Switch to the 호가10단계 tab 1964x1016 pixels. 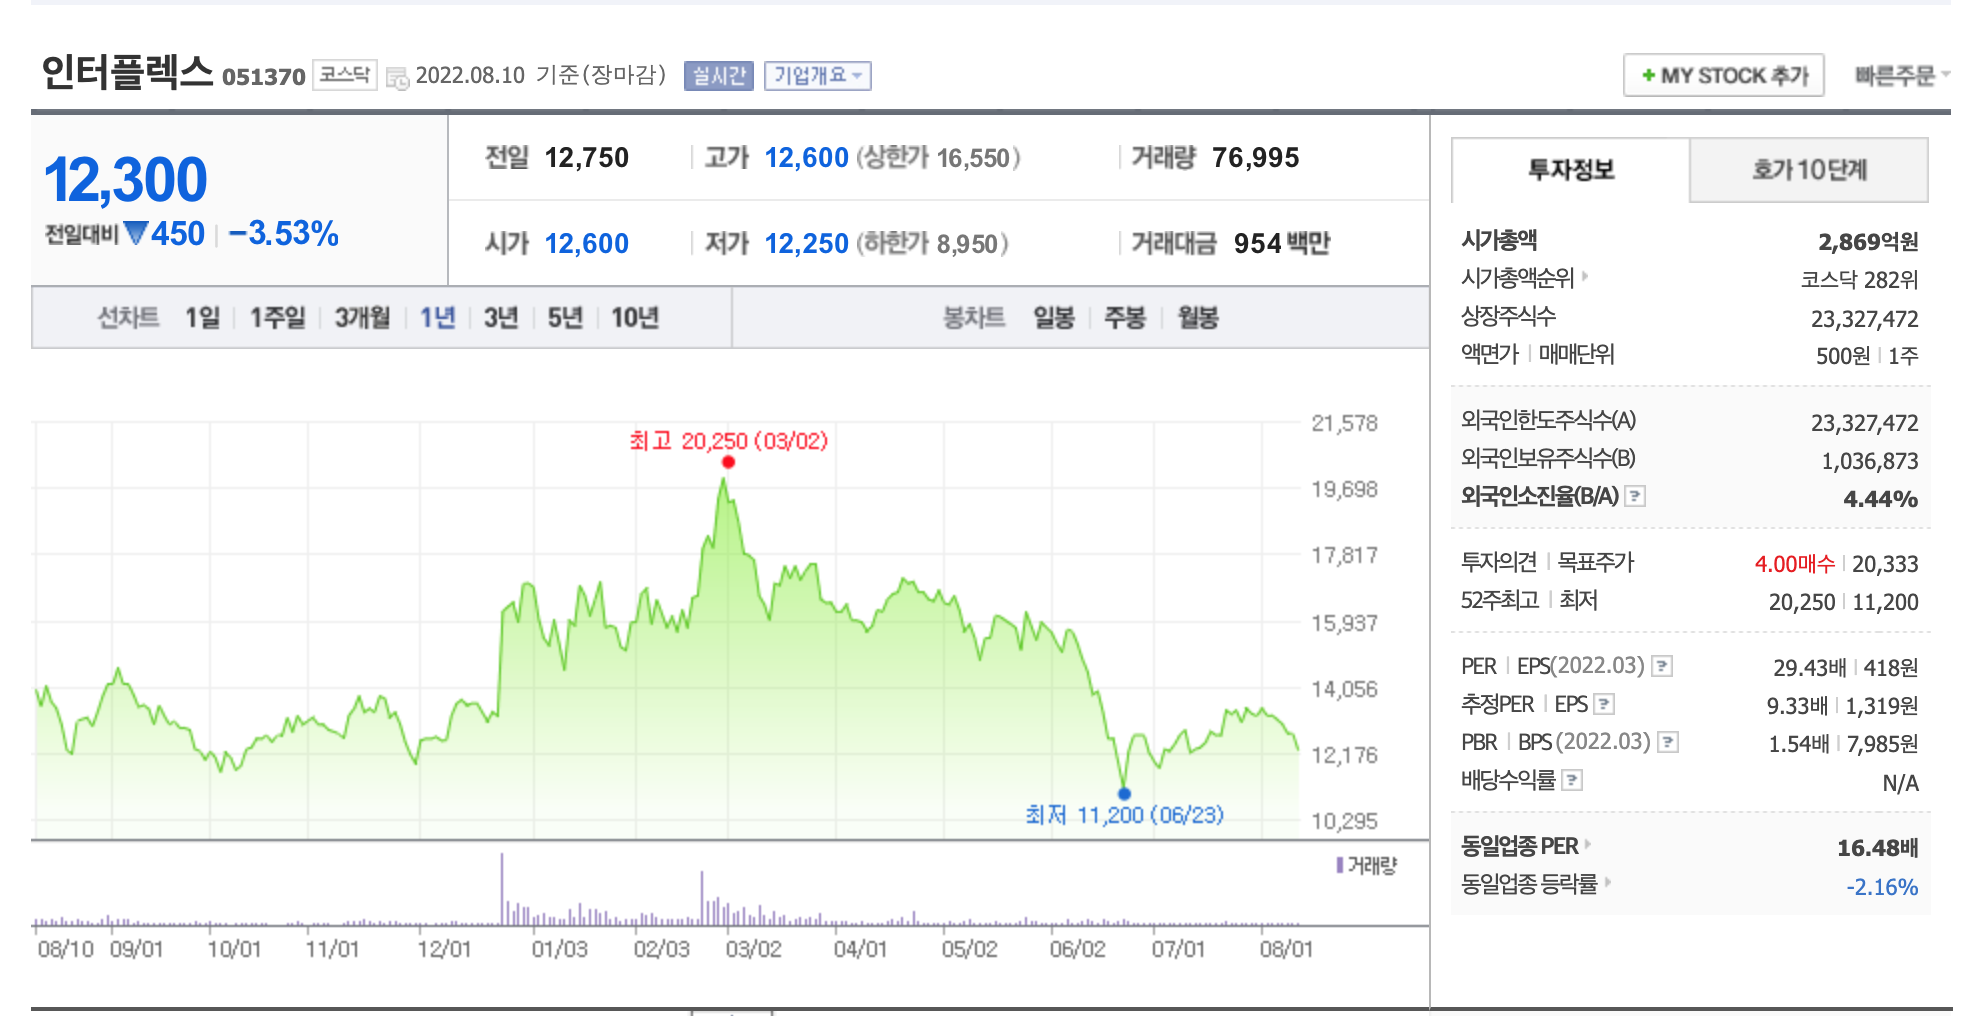pos(1809,170)
